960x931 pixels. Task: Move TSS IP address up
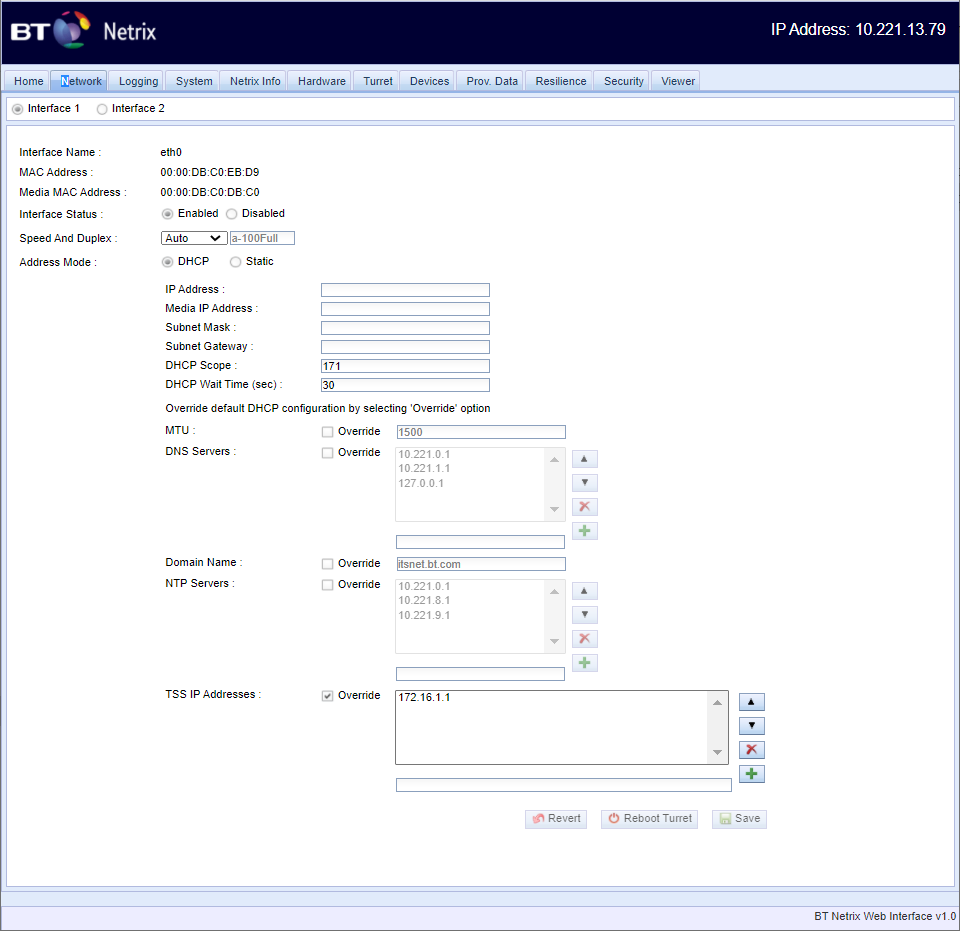752,702
